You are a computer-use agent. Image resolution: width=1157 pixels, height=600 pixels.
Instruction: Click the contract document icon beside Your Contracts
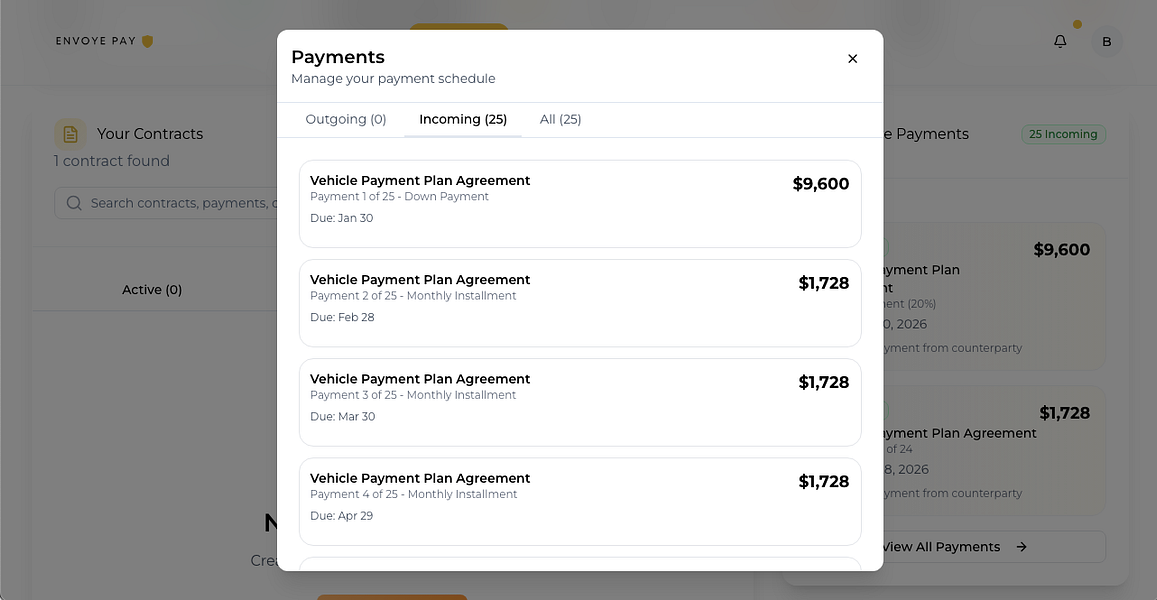click(69, 133)
